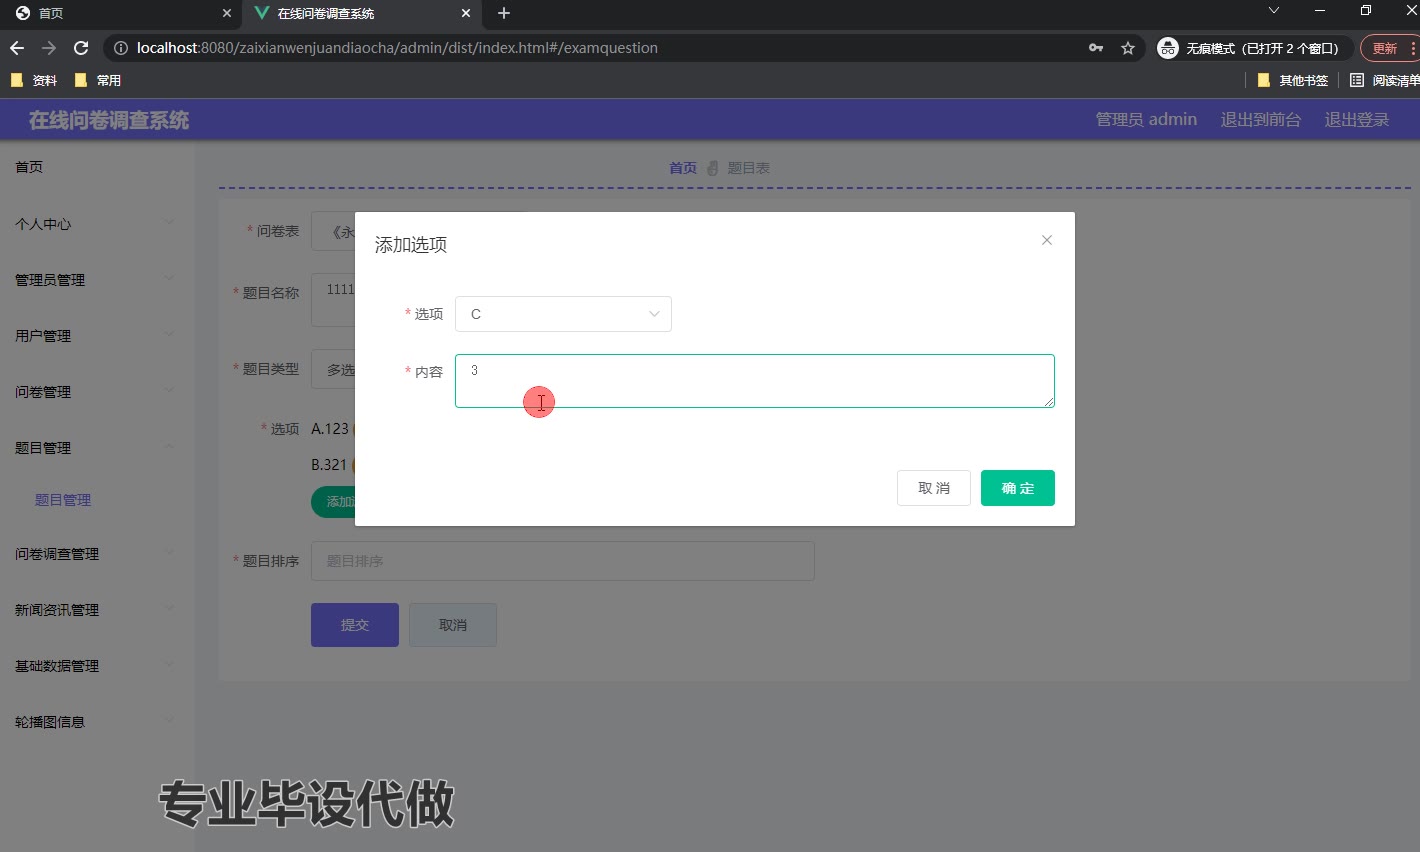Click 管理员 admin in the header
This screenshot has width=1420, height=852.
point(1146,120)
